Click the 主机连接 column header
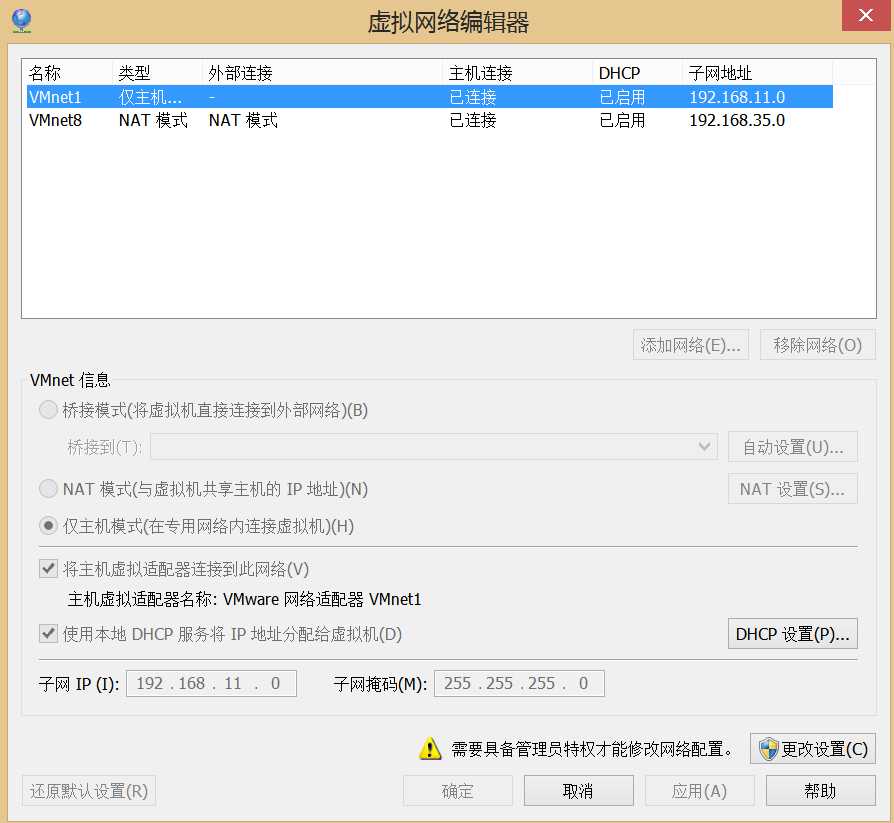This screenshot has height=823, width=894. [517, 72]
